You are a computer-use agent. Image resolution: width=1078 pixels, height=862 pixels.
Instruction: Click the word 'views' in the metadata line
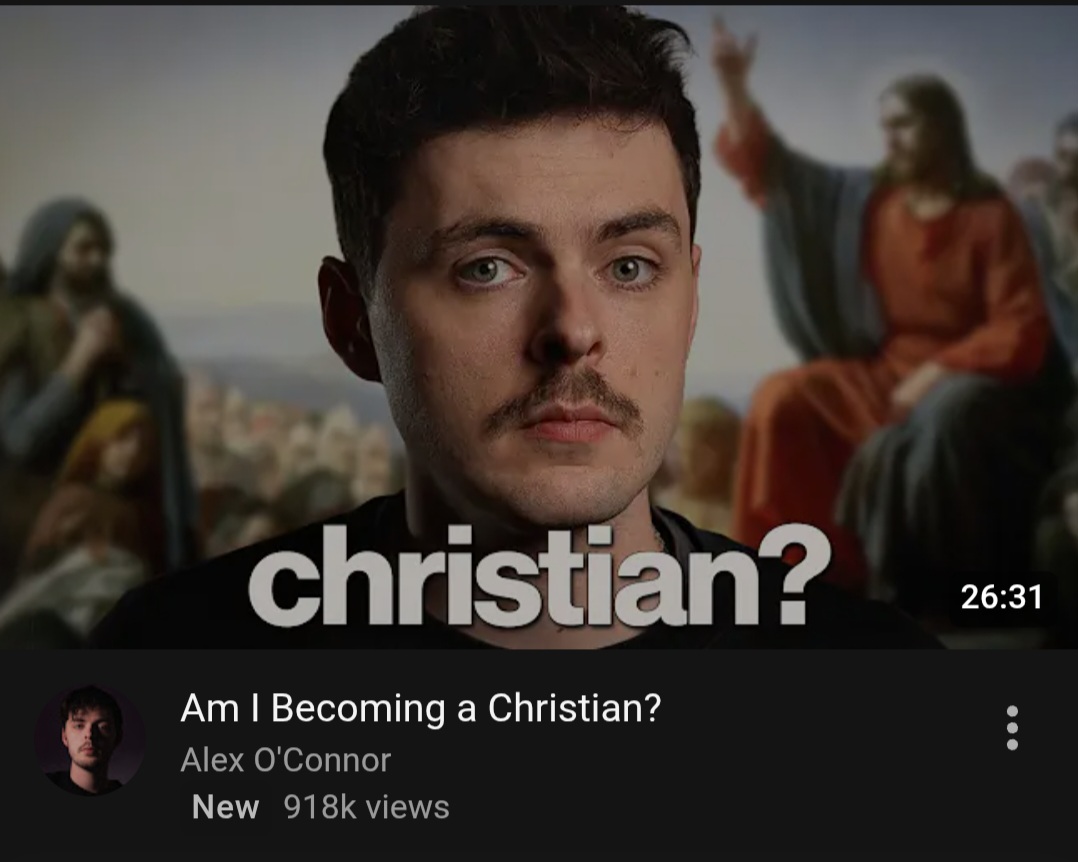tap(407, 808)
